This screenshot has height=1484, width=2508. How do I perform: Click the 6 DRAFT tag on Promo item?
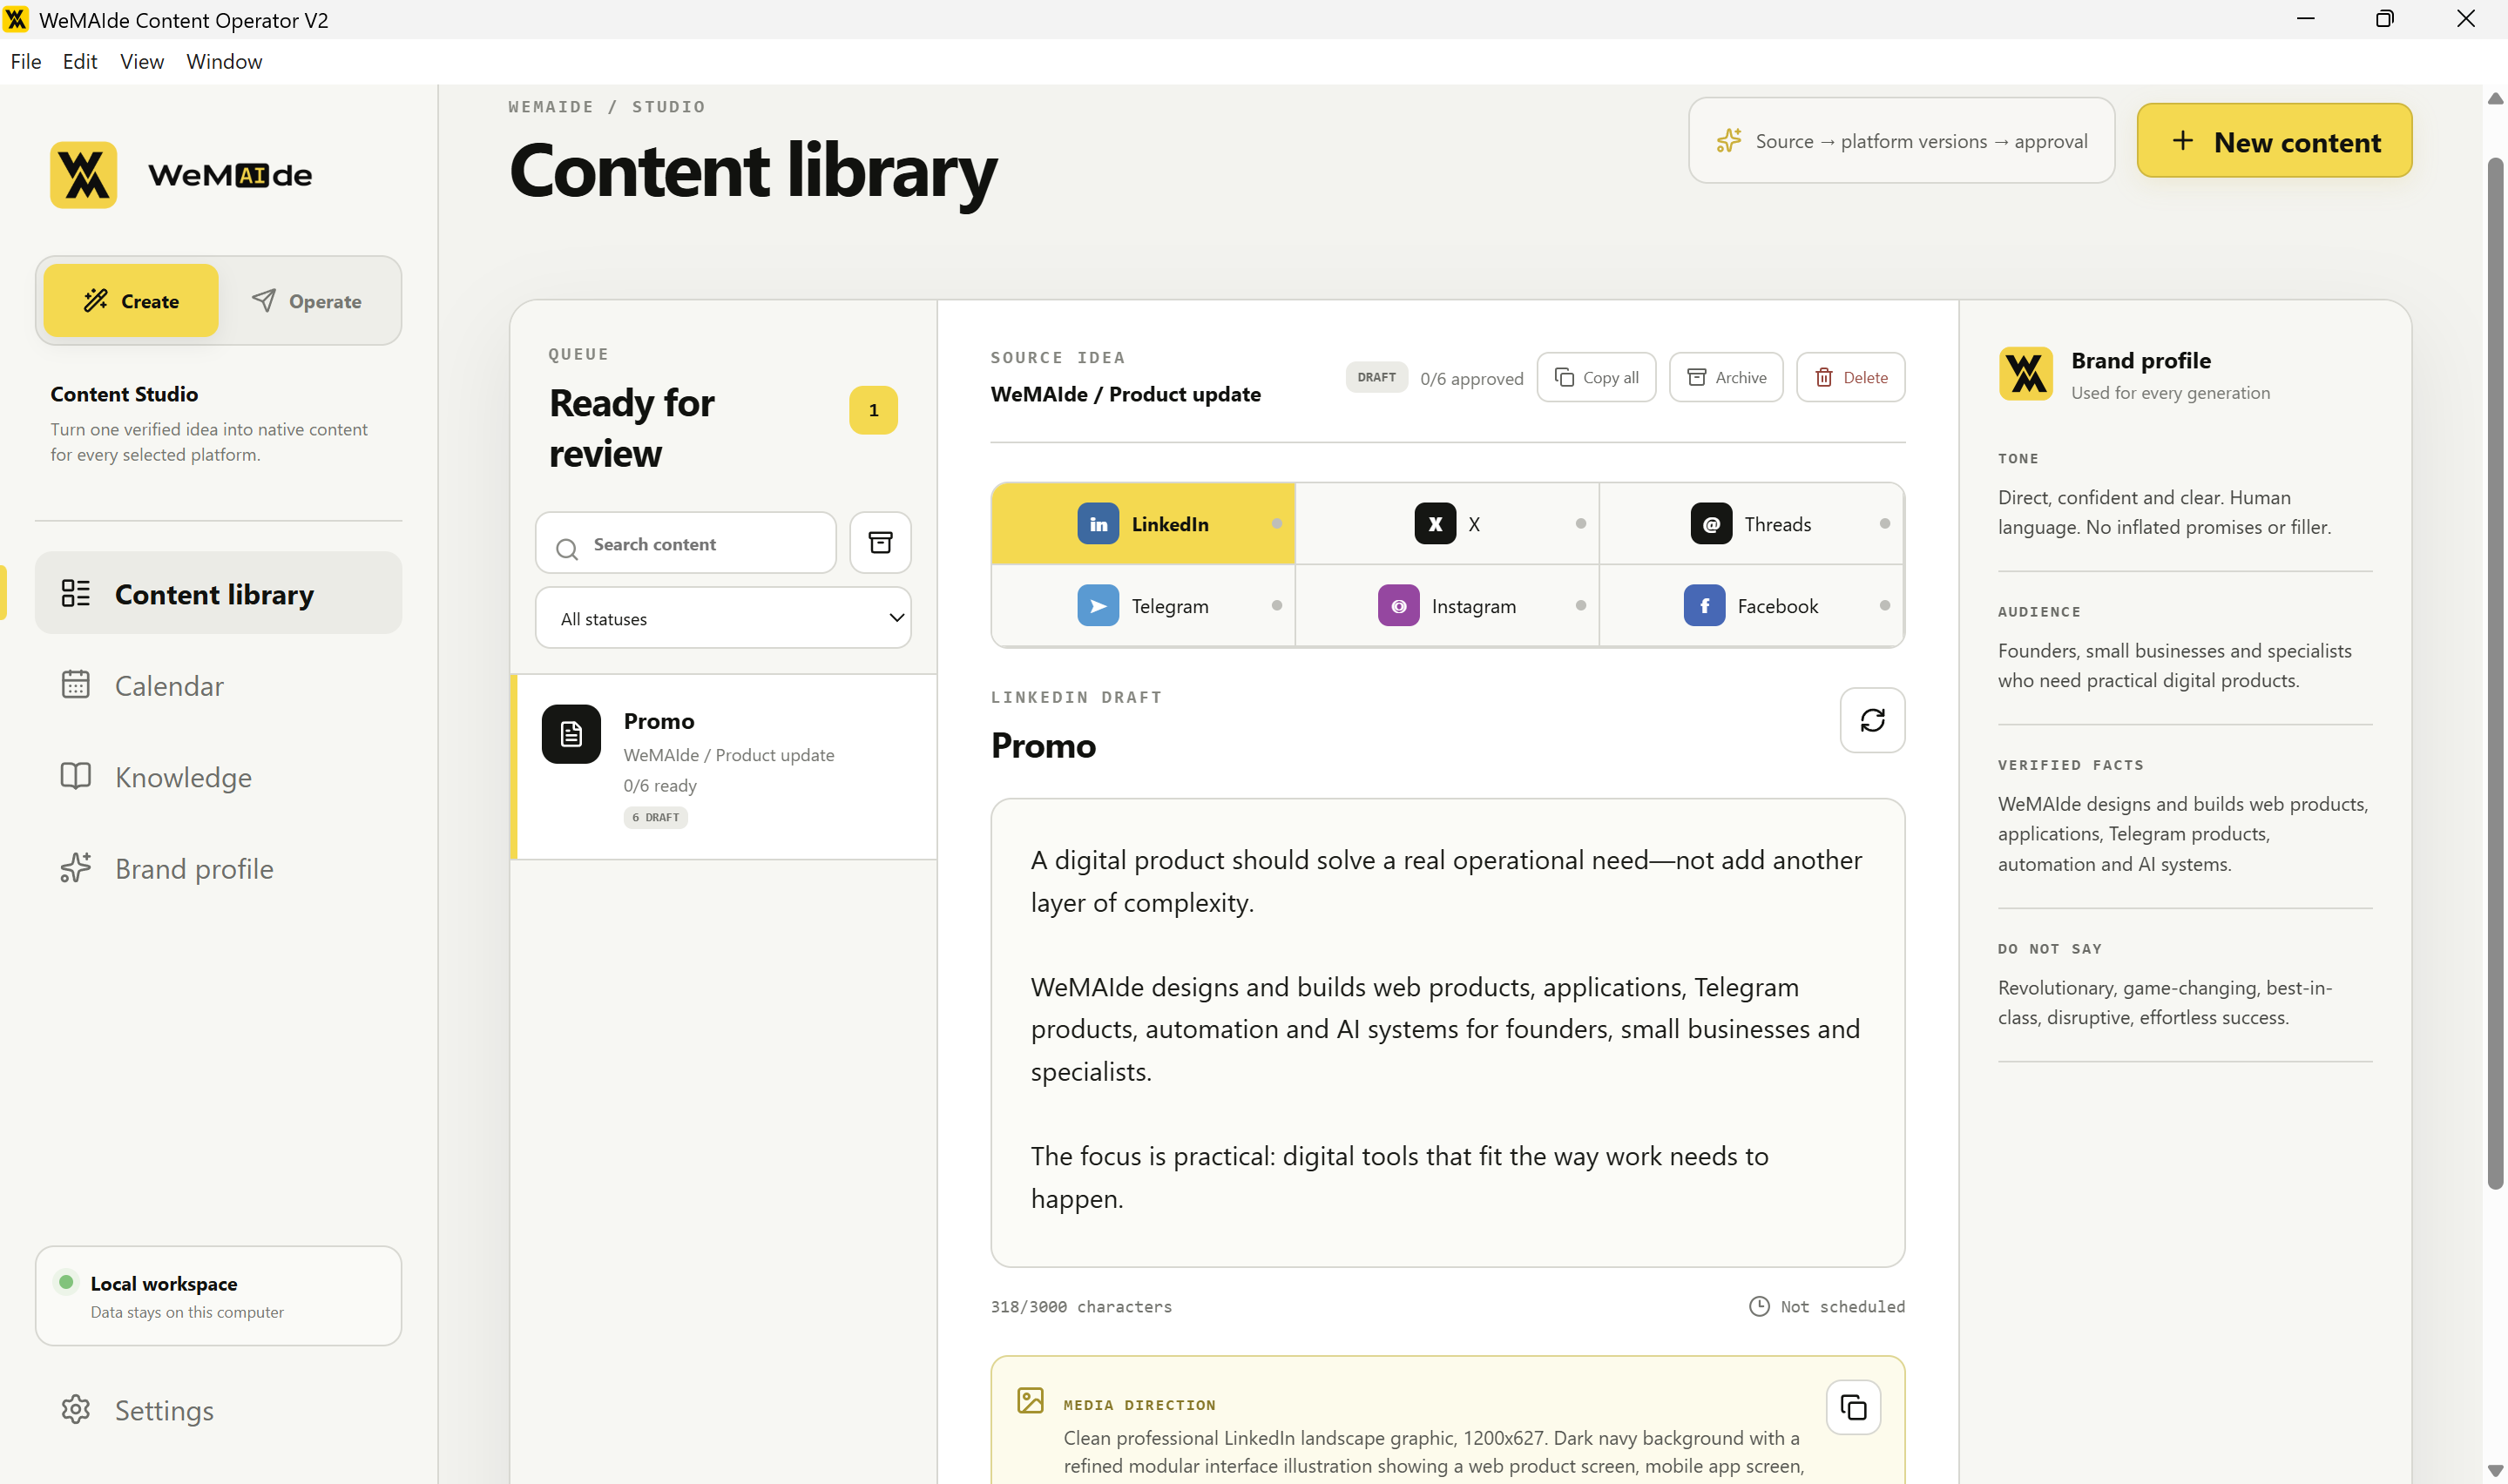(x=655, y=817)
